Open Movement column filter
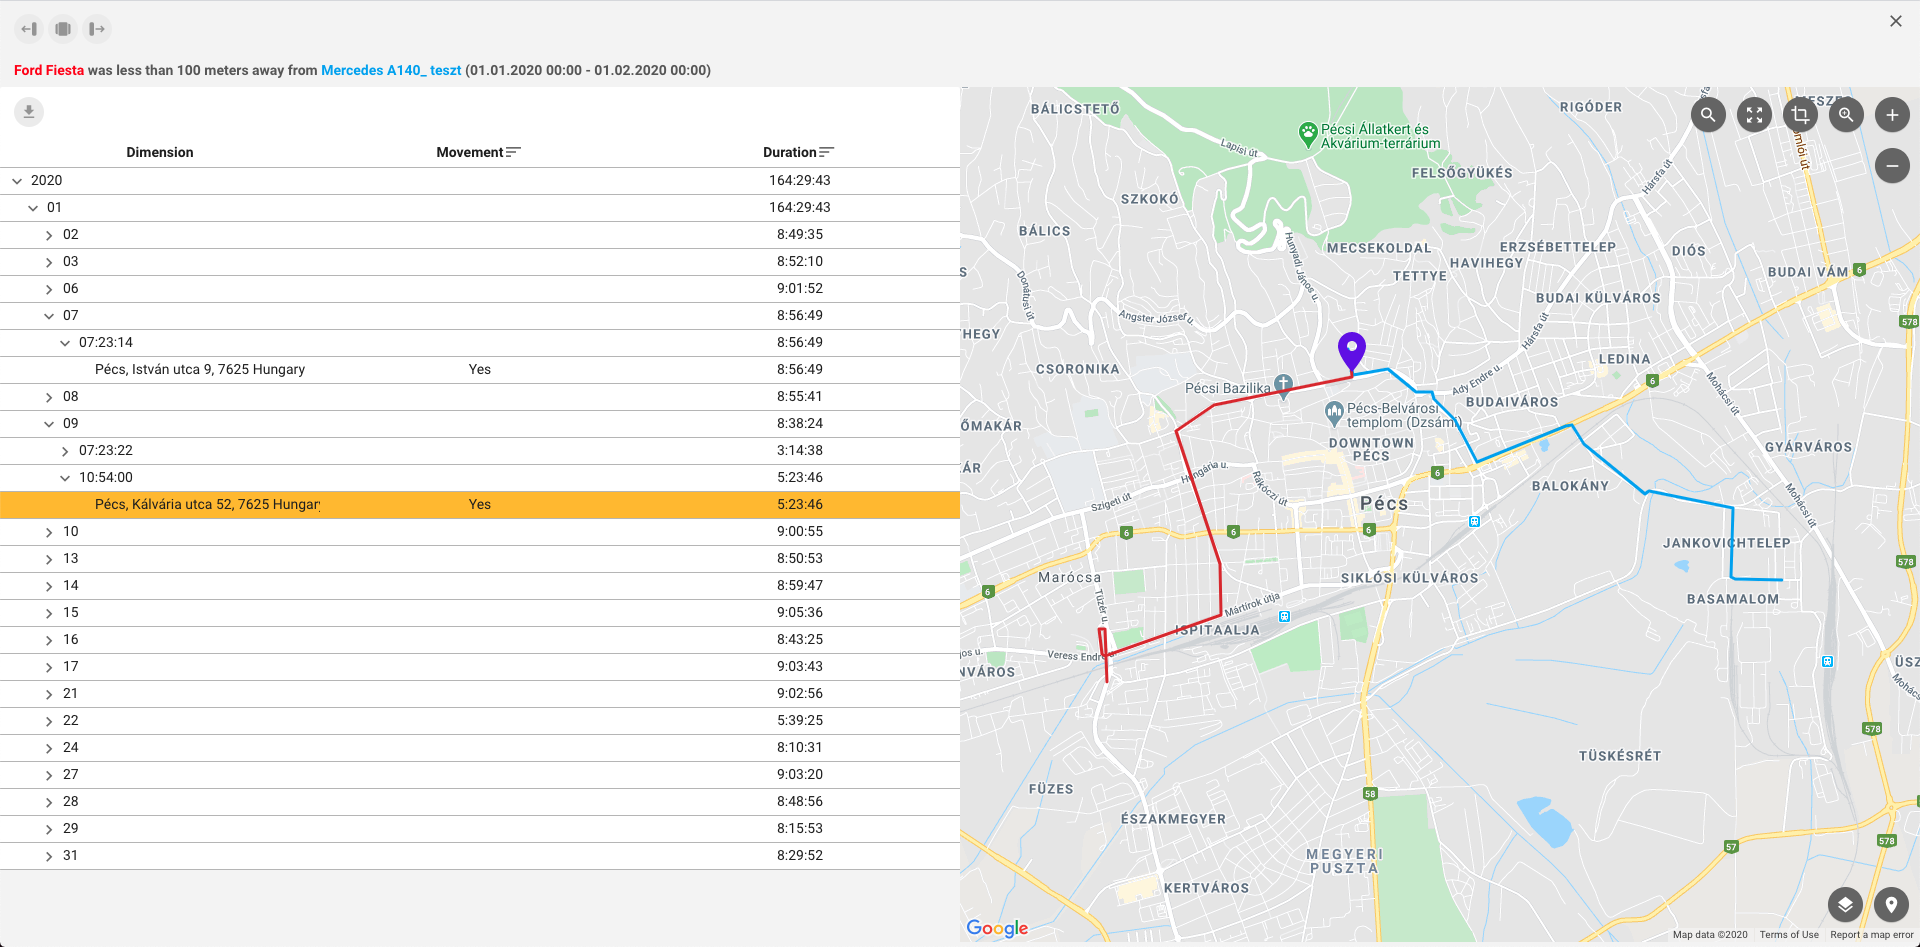 [x=513, y=153]
